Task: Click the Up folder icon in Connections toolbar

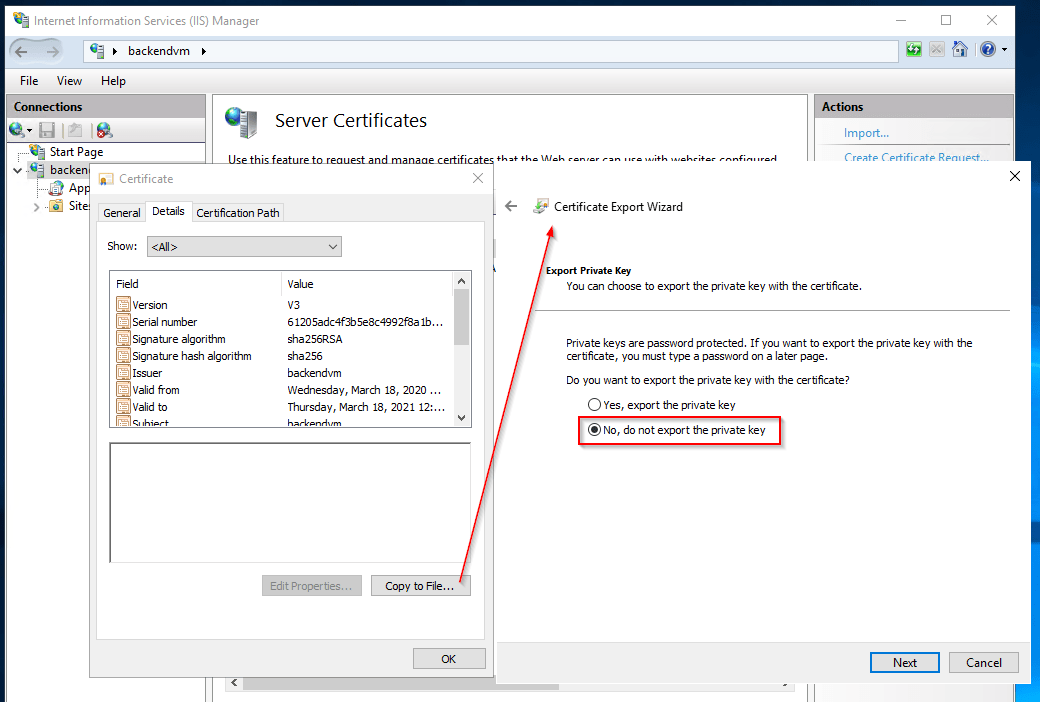Action: pos(75,130)
